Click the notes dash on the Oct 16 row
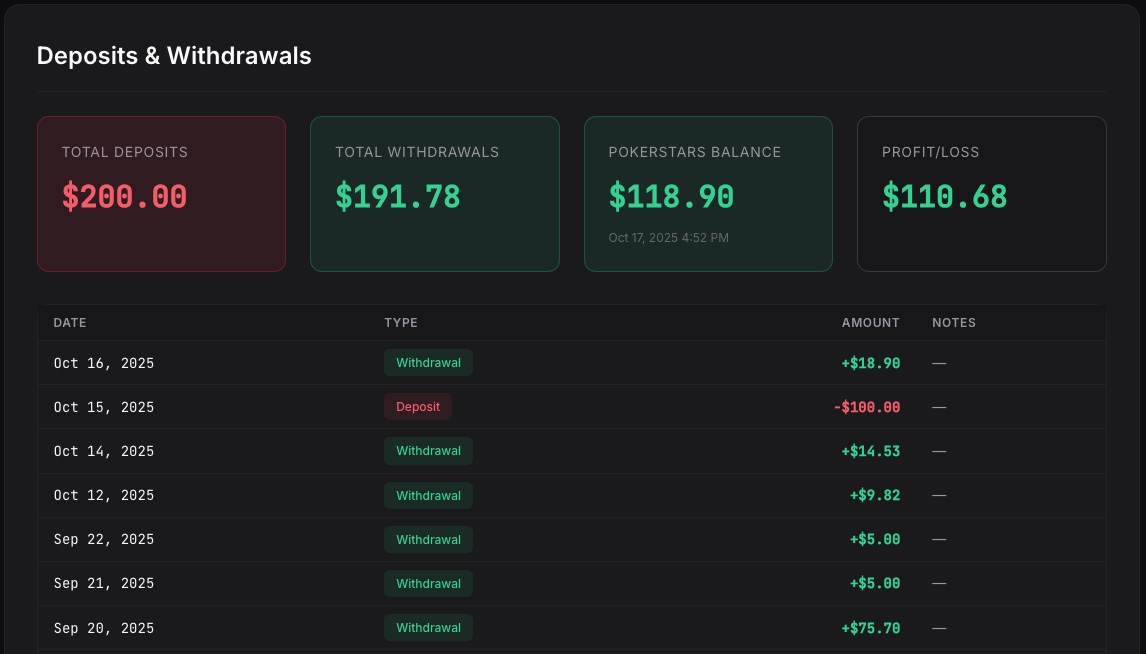This screenshot has height=654, width=1146. 939,363
